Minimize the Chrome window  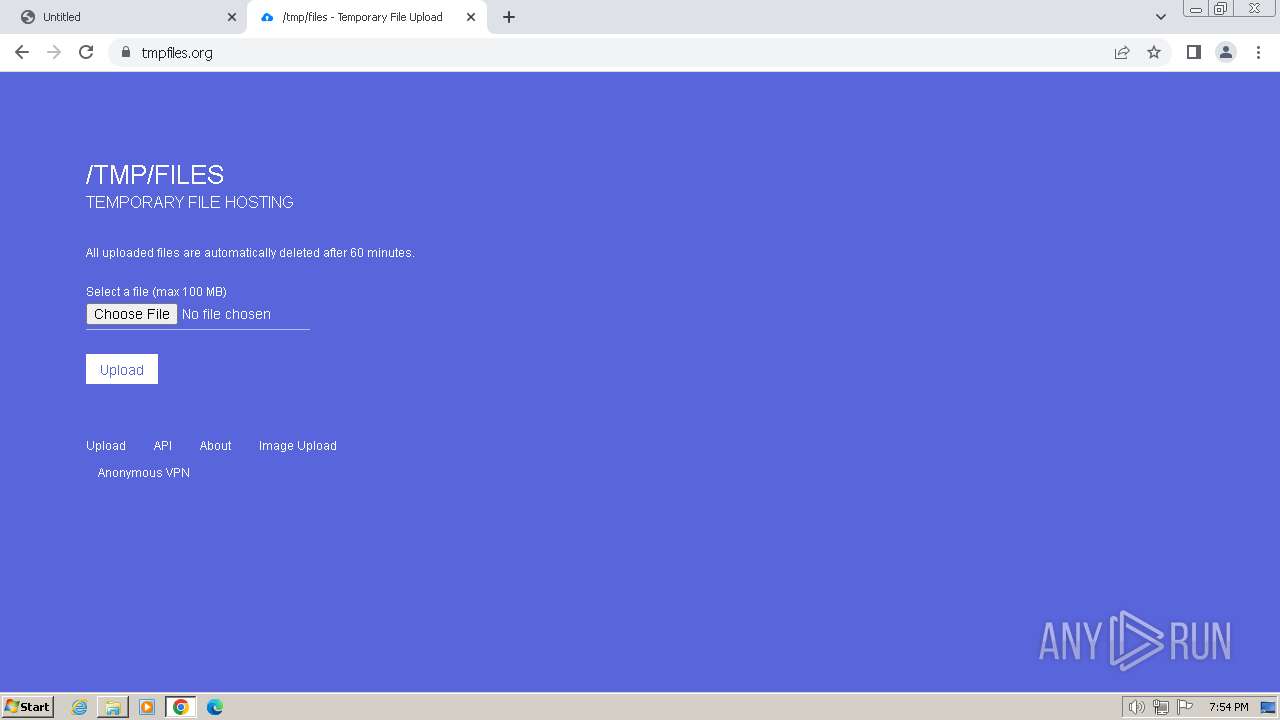click(1196, 9)
